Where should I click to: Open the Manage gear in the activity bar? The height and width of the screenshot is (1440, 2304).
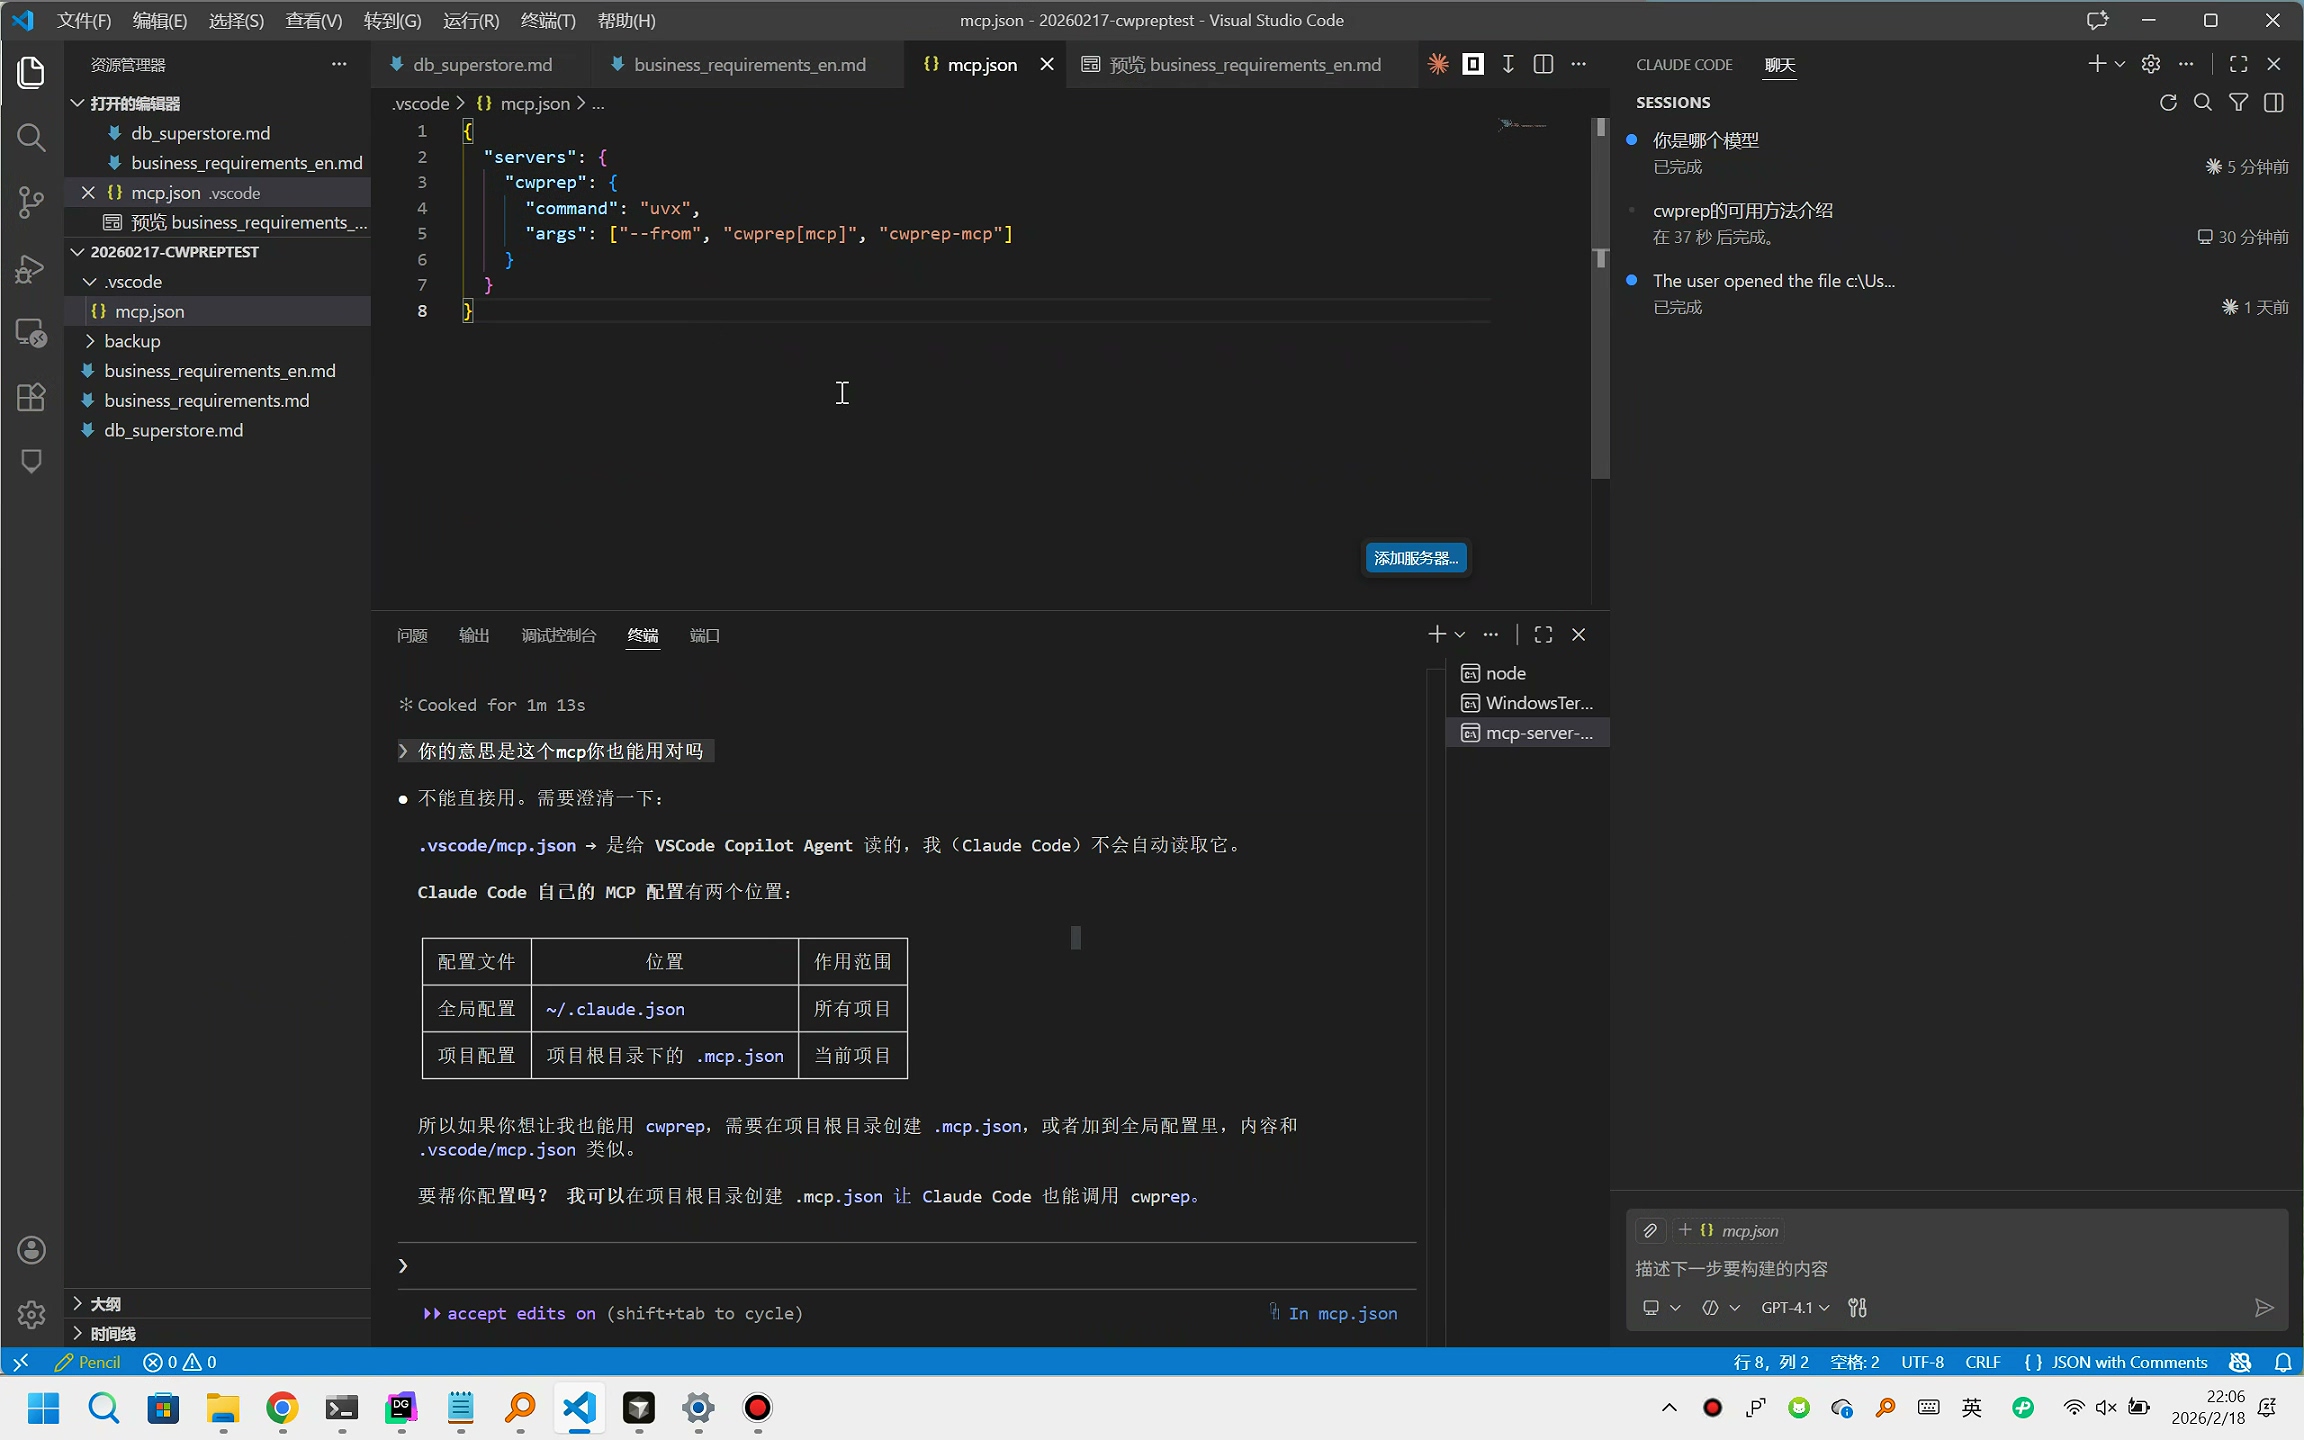click(31, 1314)
